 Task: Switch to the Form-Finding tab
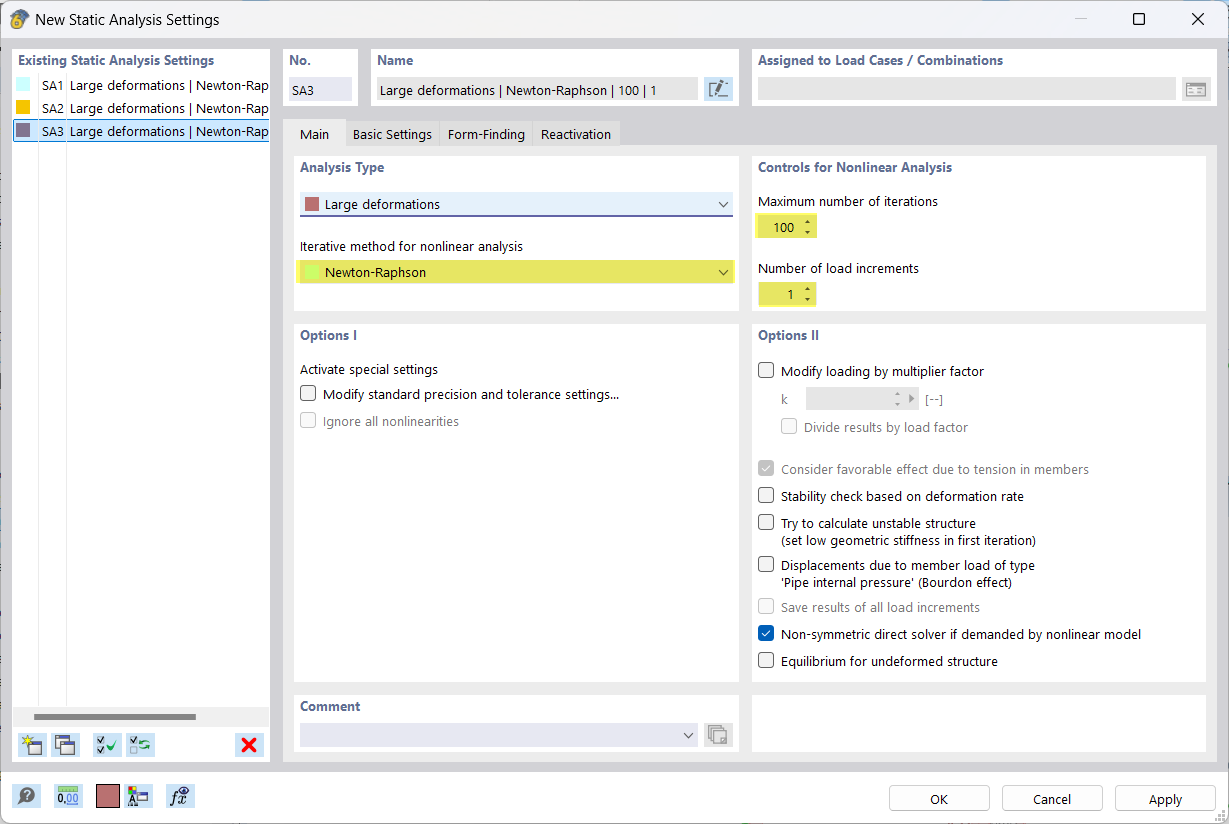pyautogui.click(x=485, y=133)
